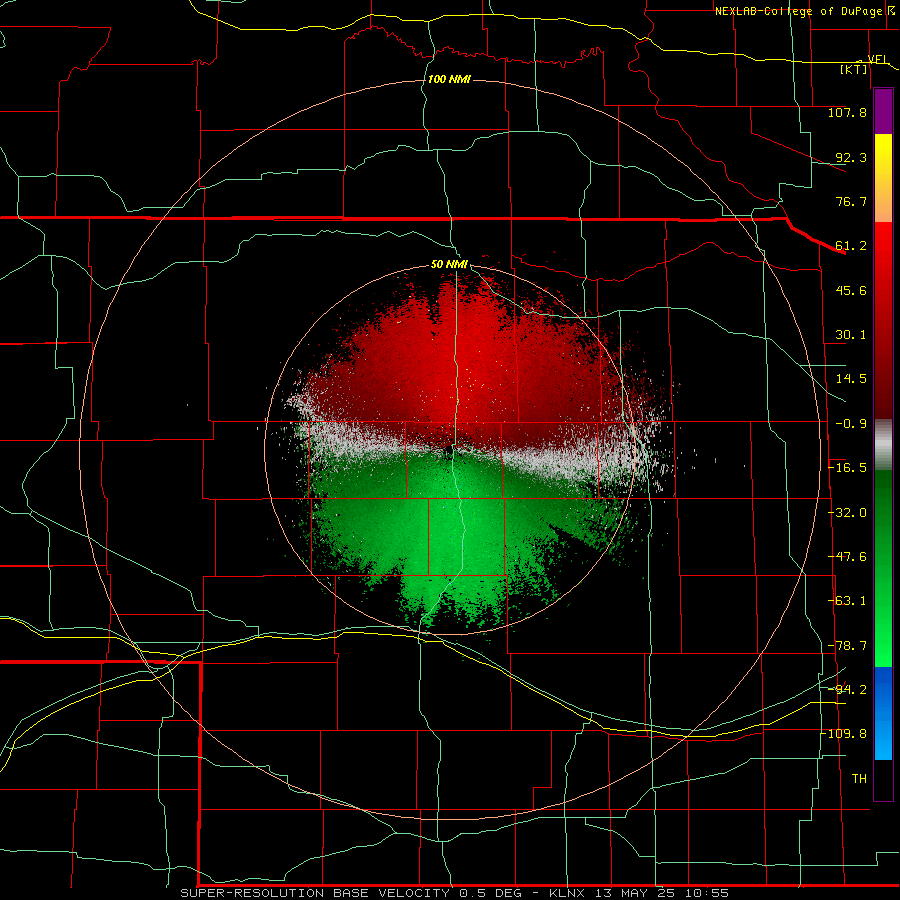Click the -109.8 velocity scale value

(x=843, y=734)
